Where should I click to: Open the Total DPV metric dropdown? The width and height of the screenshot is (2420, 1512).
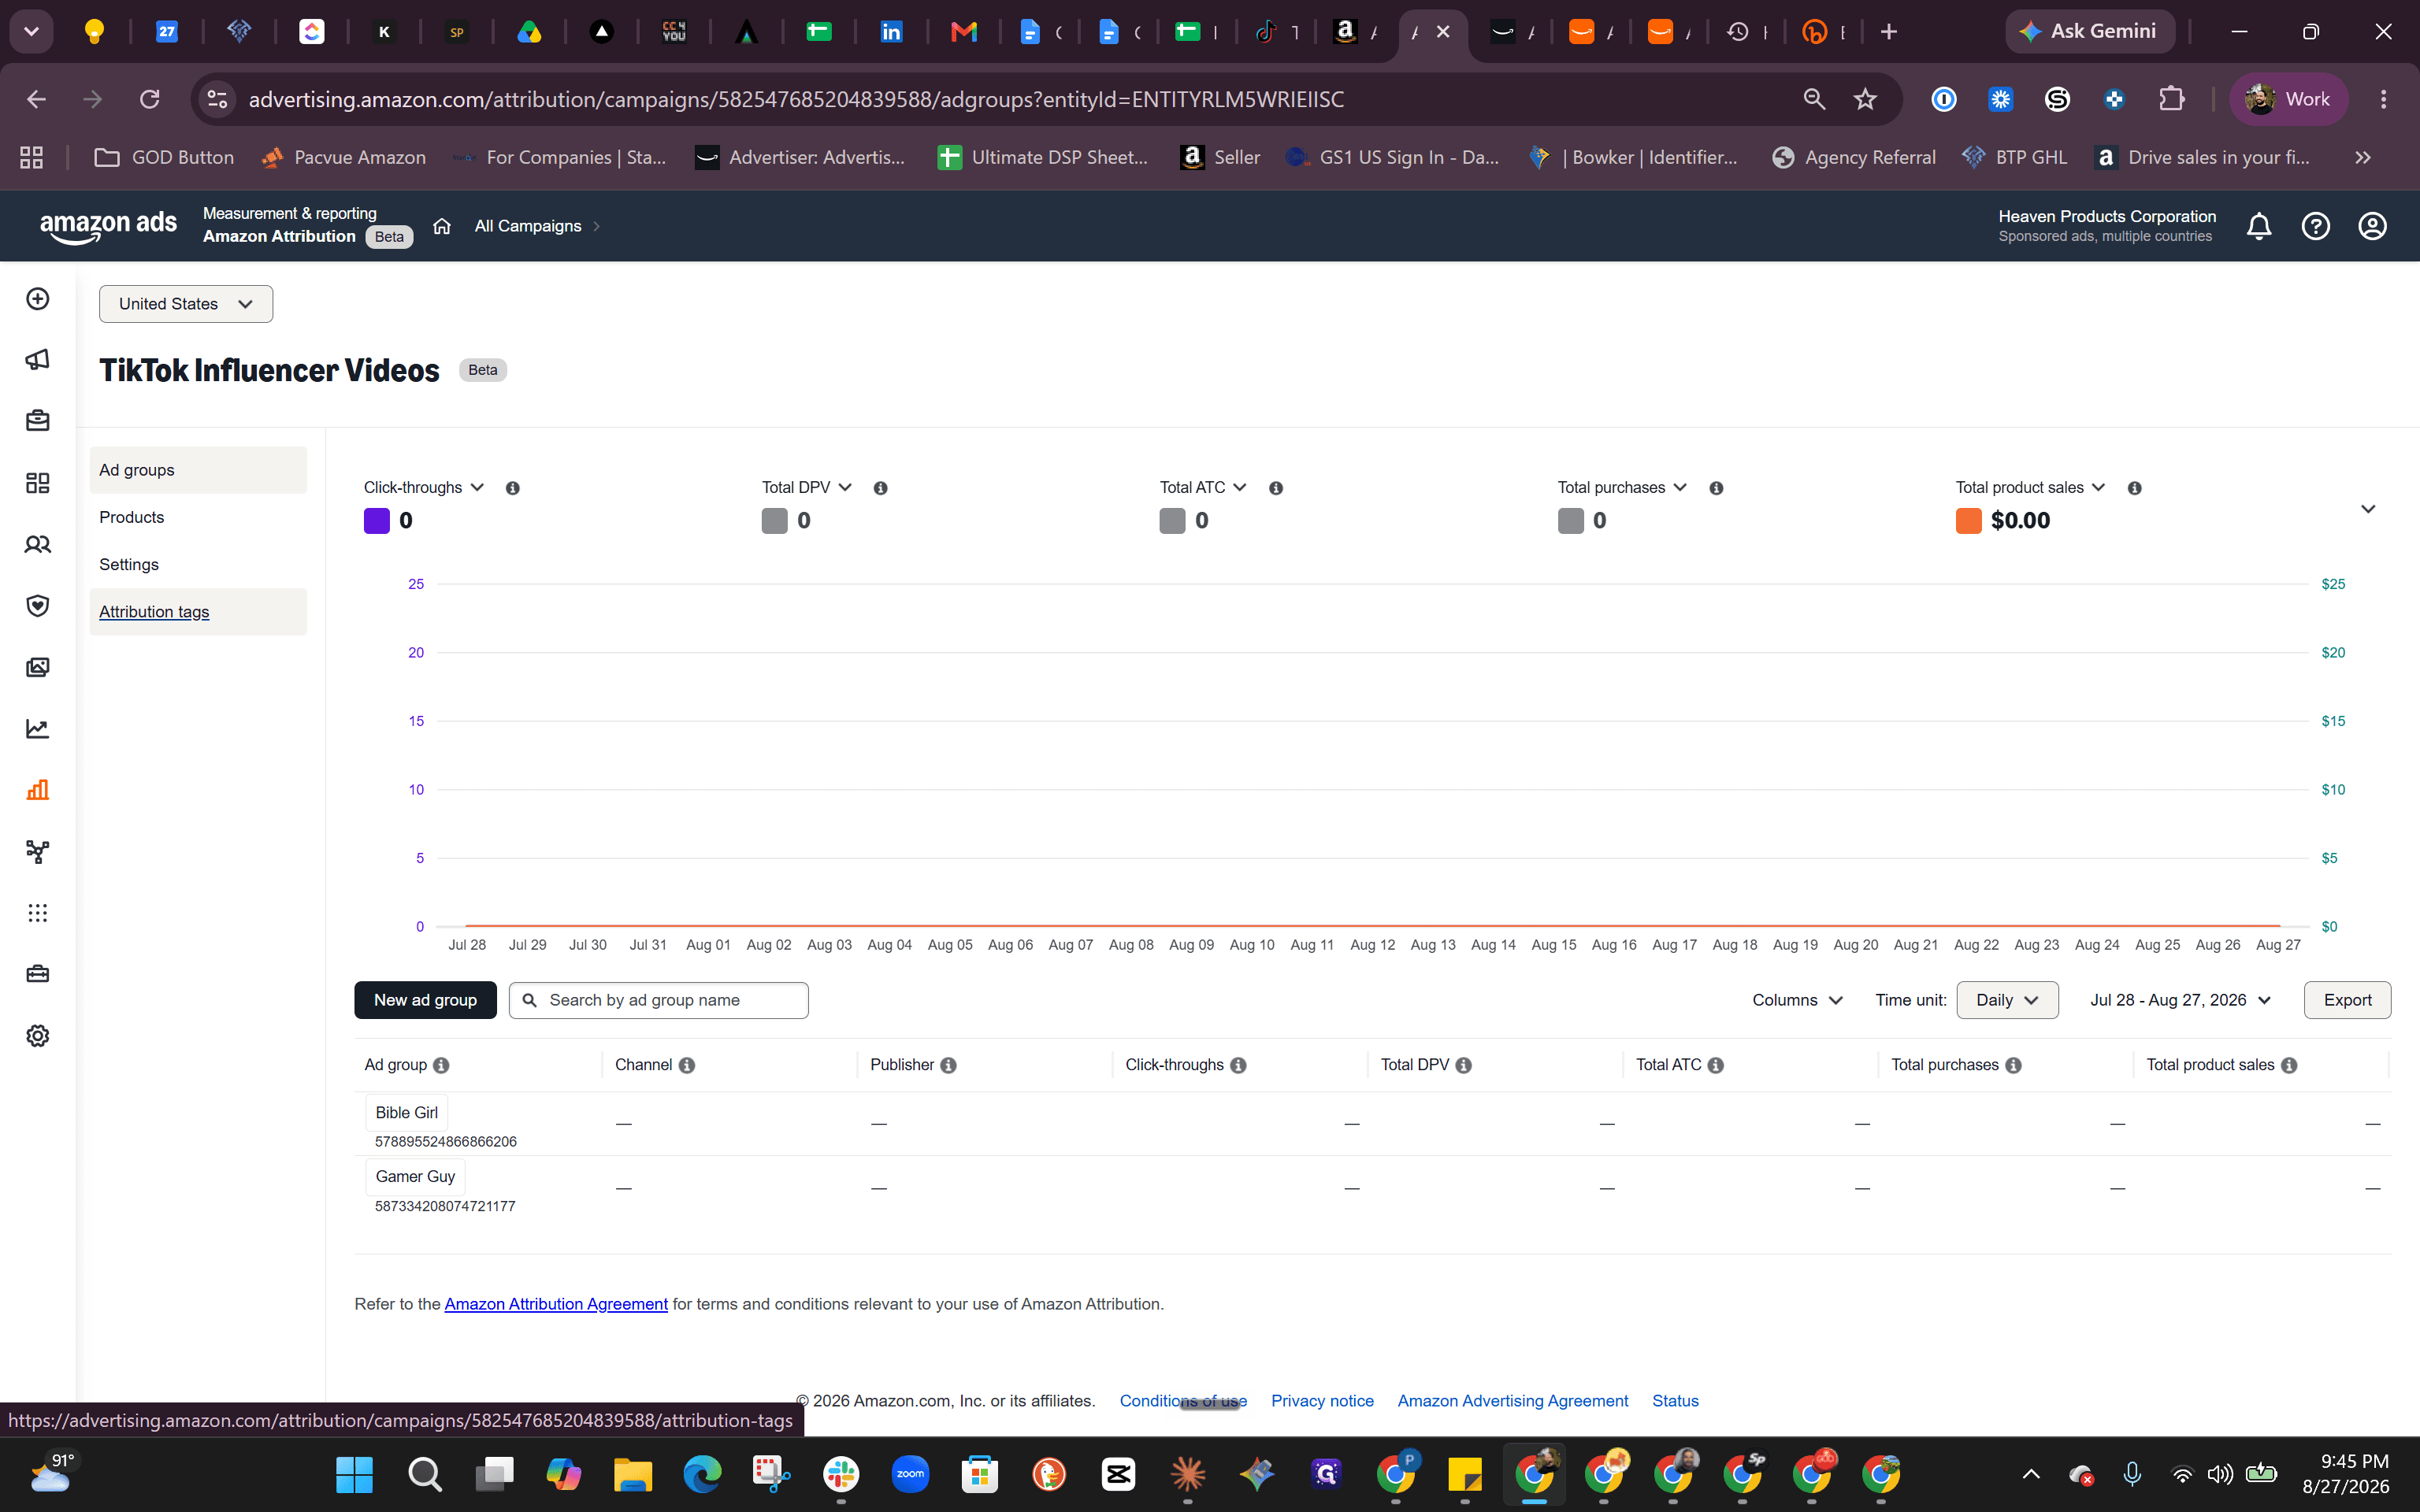(807, 488)
